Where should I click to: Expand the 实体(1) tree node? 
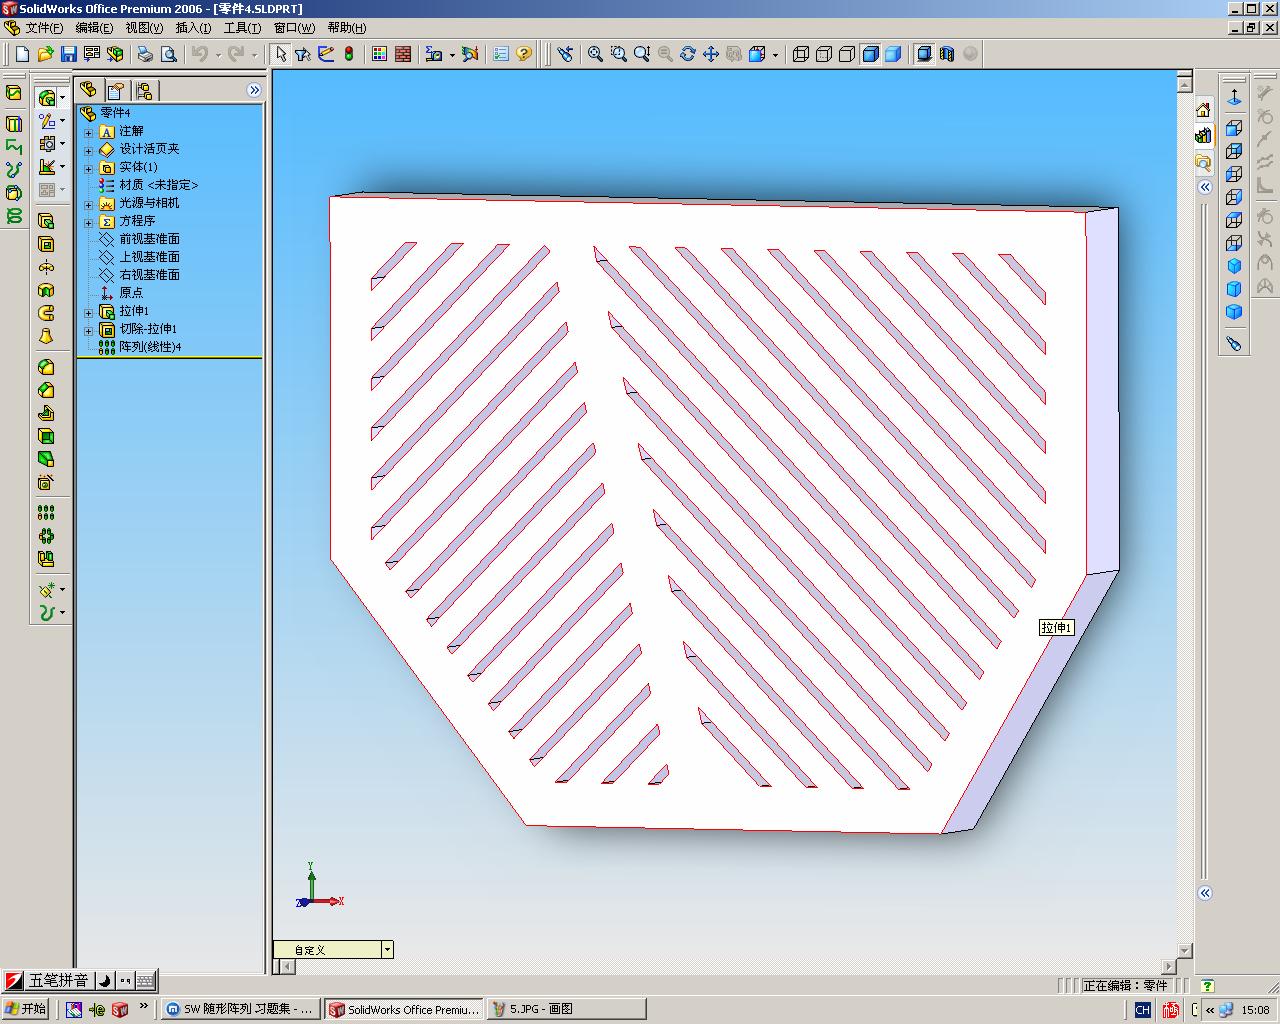click(88, 168)
